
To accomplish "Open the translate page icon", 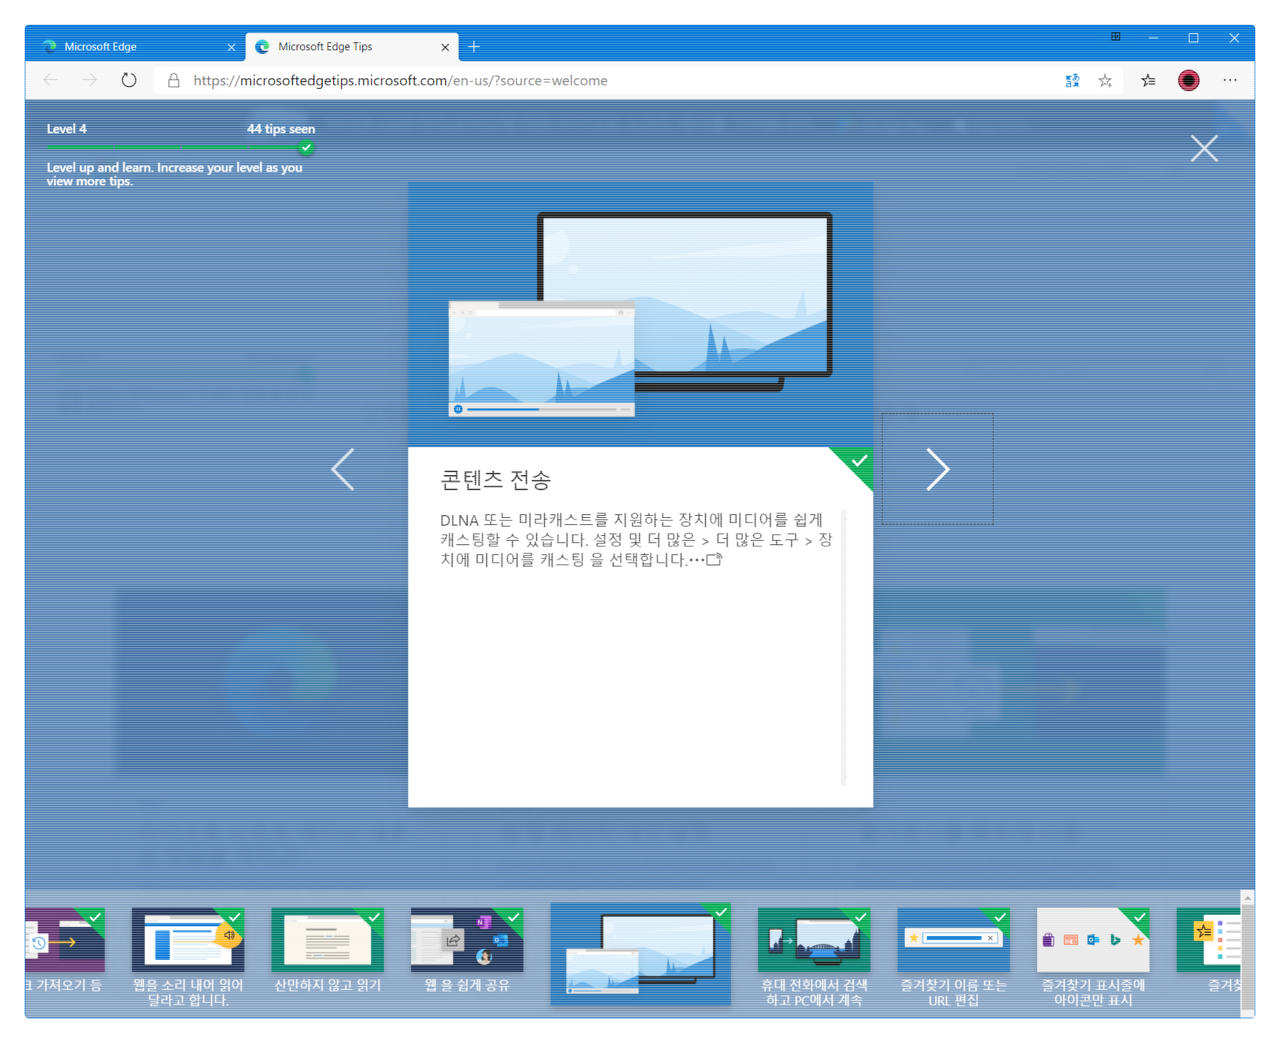I will [x=1072, y=81].
